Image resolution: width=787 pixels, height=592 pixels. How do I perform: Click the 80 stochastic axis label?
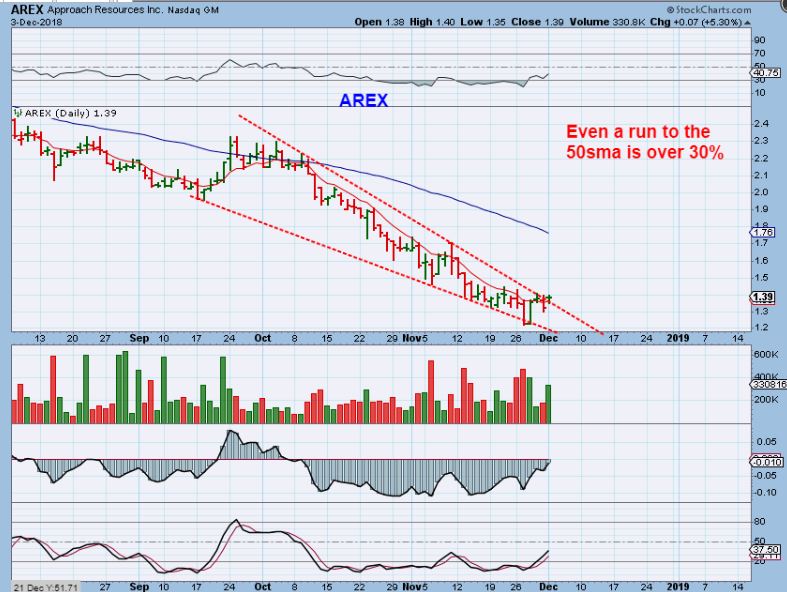click(759, 522)
